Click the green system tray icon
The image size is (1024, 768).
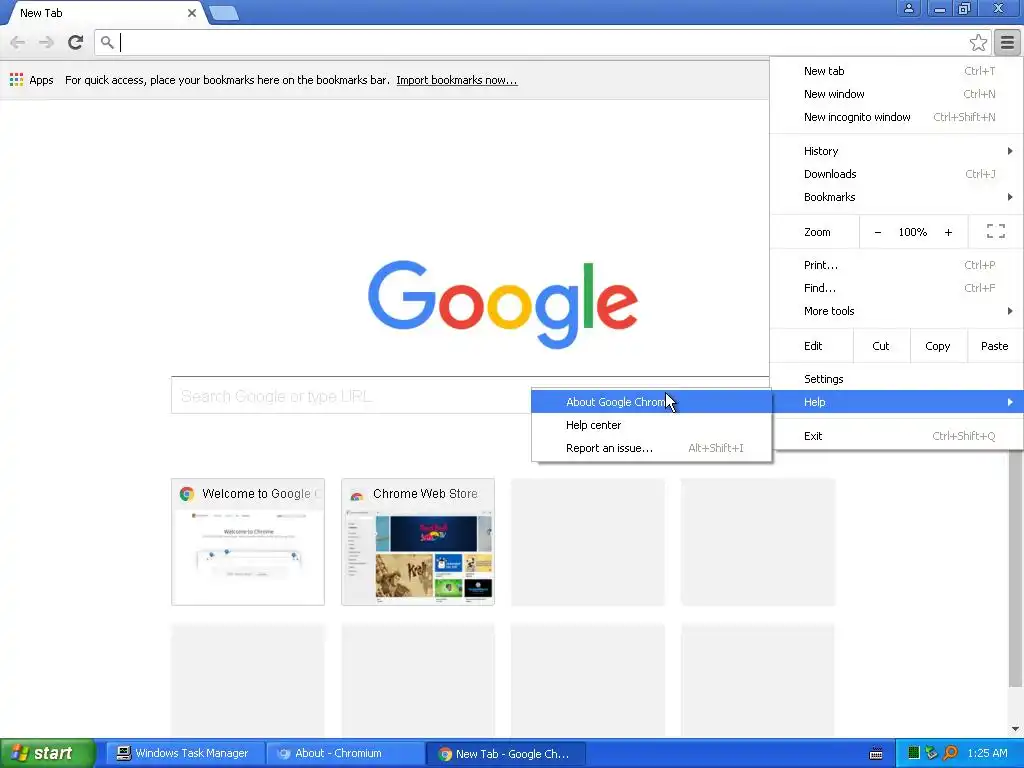[913, 753]
